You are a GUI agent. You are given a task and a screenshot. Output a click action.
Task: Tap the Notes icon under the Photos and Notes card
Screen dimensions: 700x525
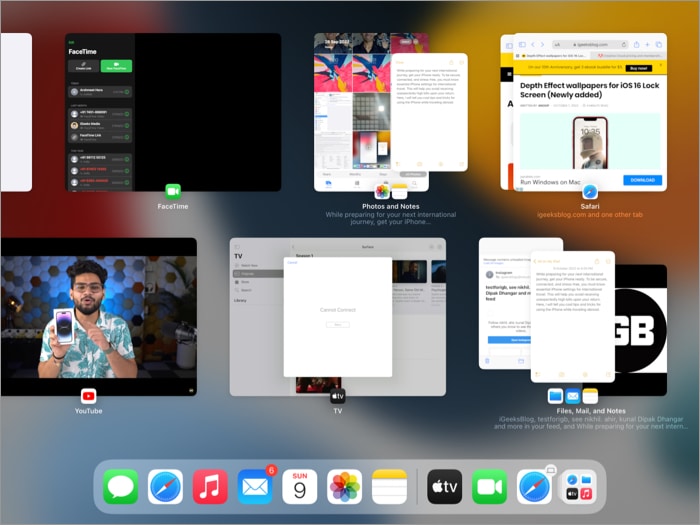tap(400, 192)
